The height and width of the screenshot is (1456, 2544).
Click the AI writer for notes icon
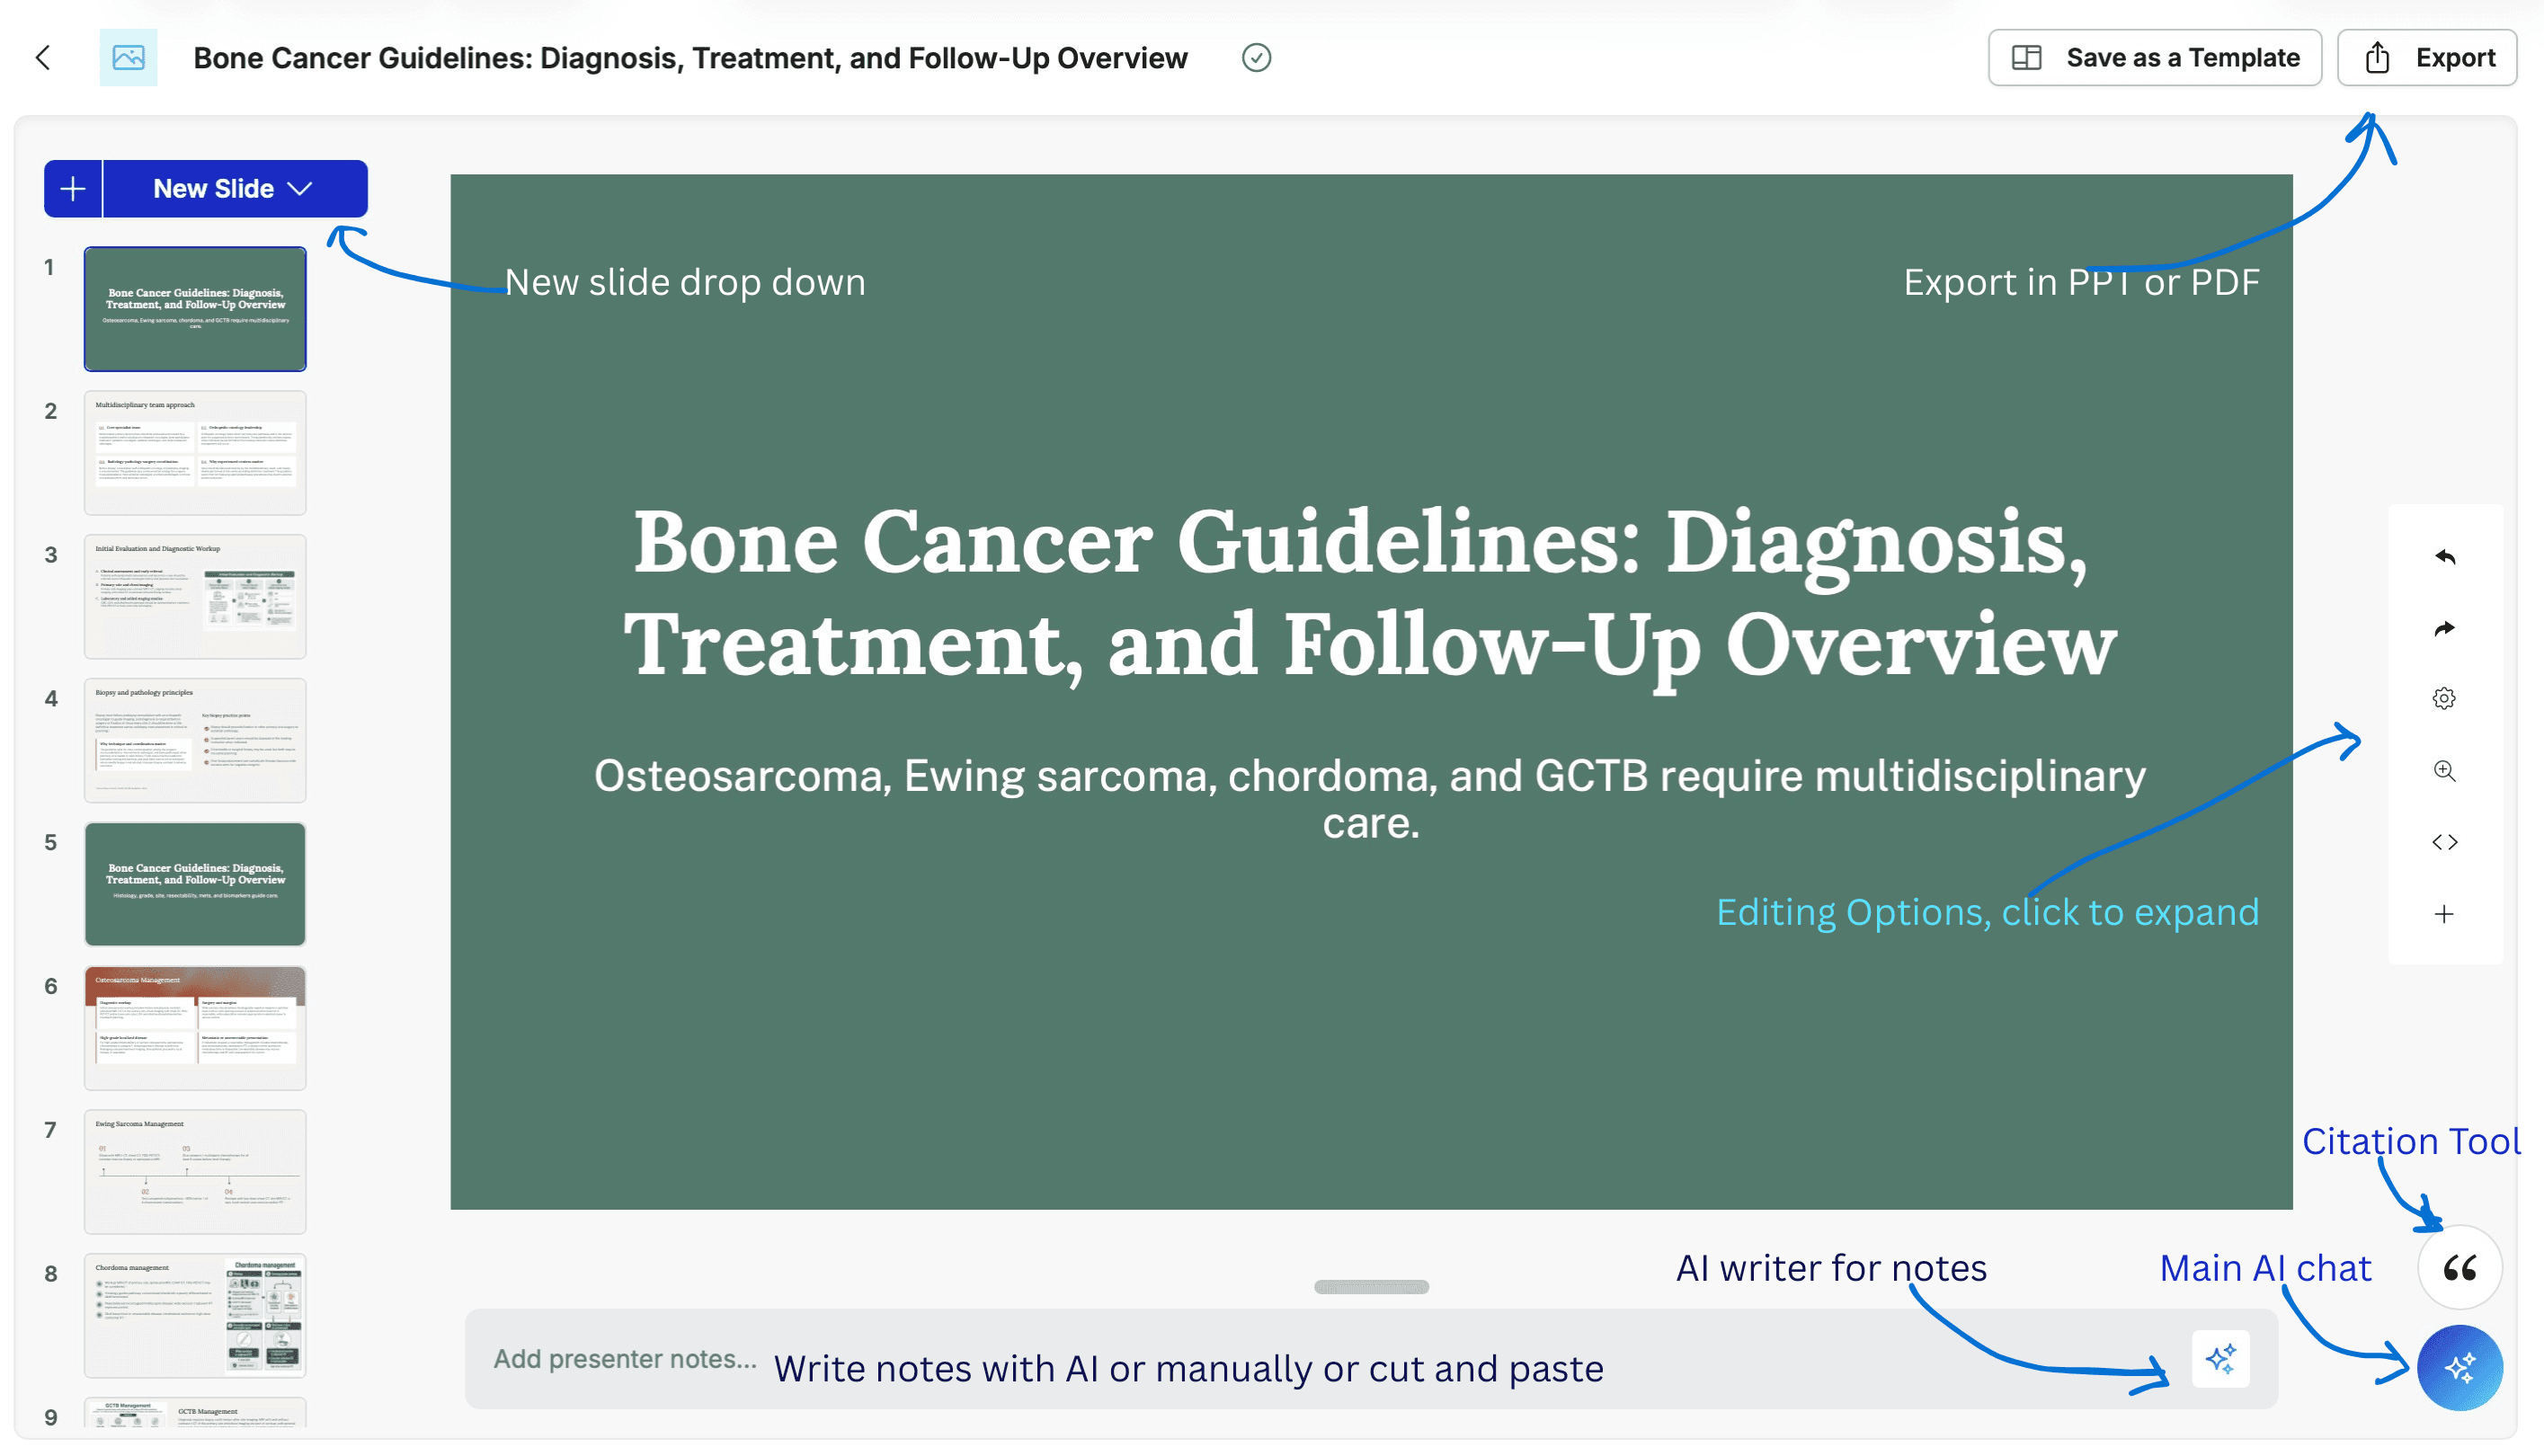click(2221, 1359)
